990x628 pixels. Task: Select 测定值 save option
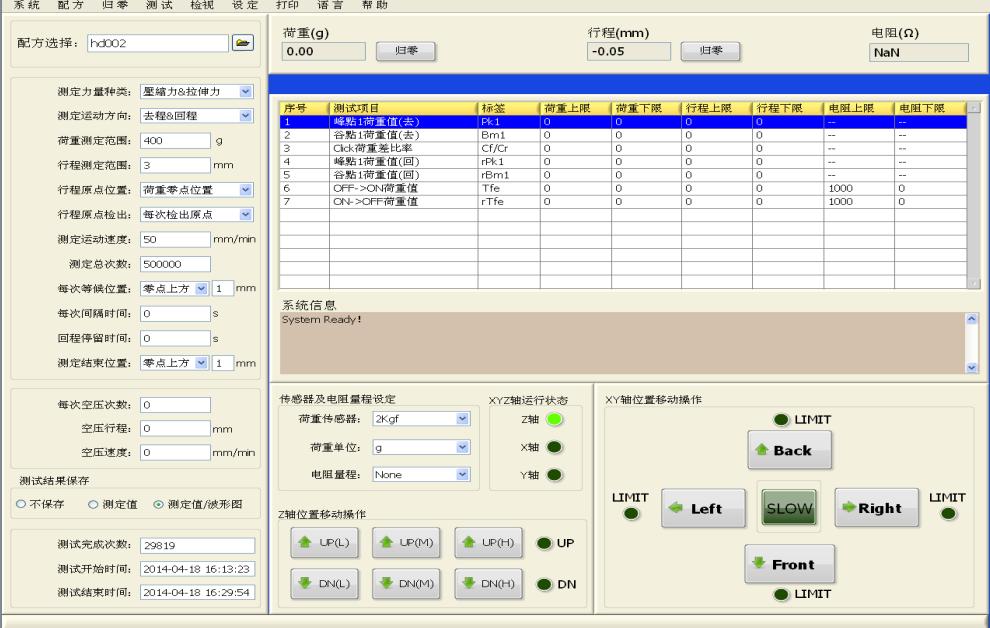(x=93, y=504)
